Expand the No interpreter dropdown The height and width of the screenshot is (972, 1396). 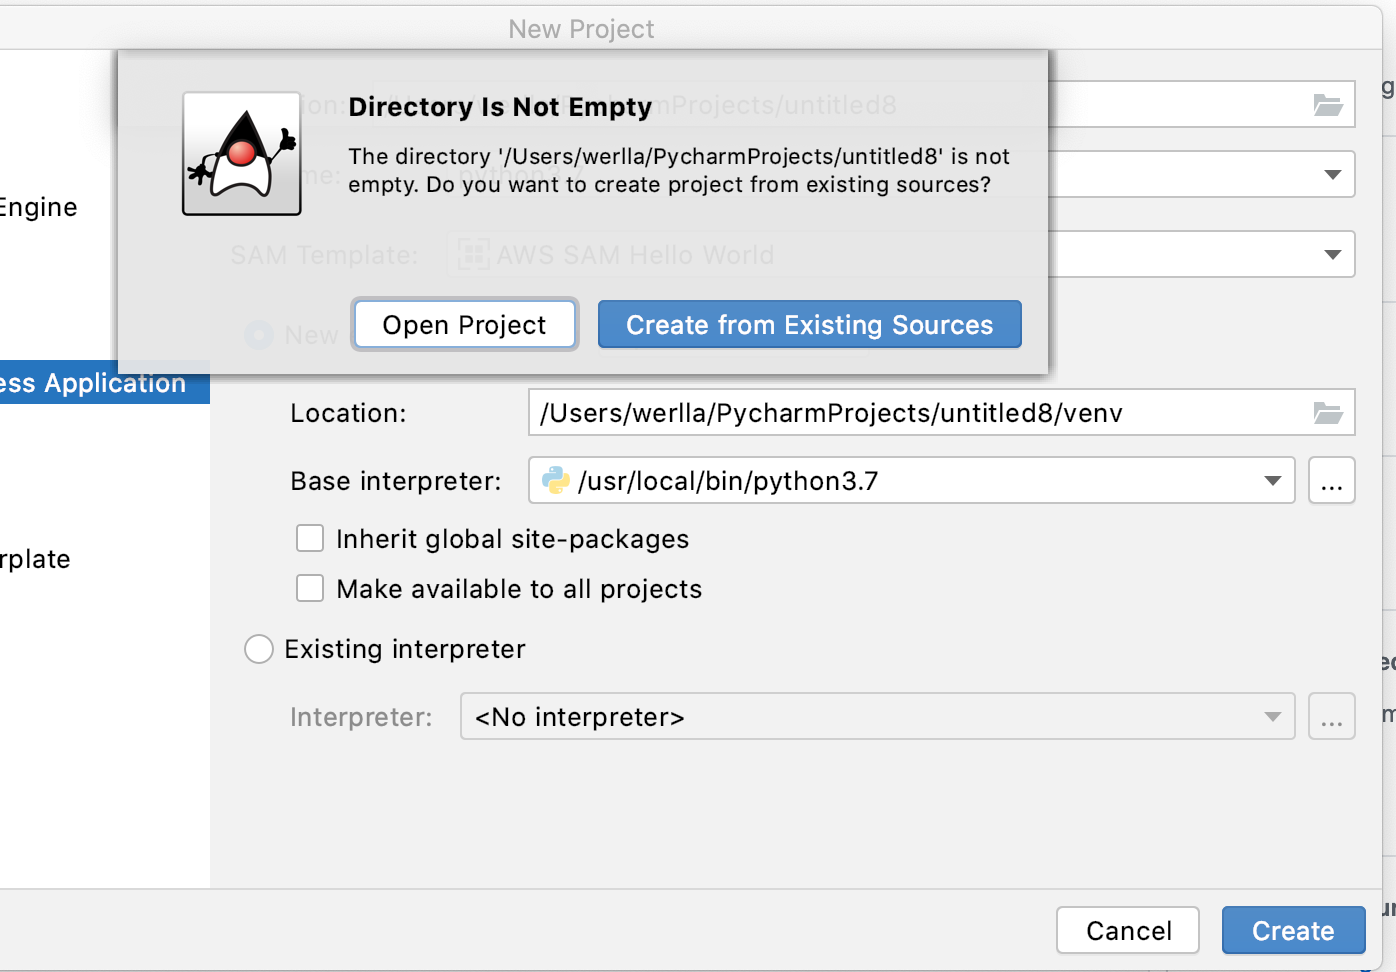coord(1271,716)
